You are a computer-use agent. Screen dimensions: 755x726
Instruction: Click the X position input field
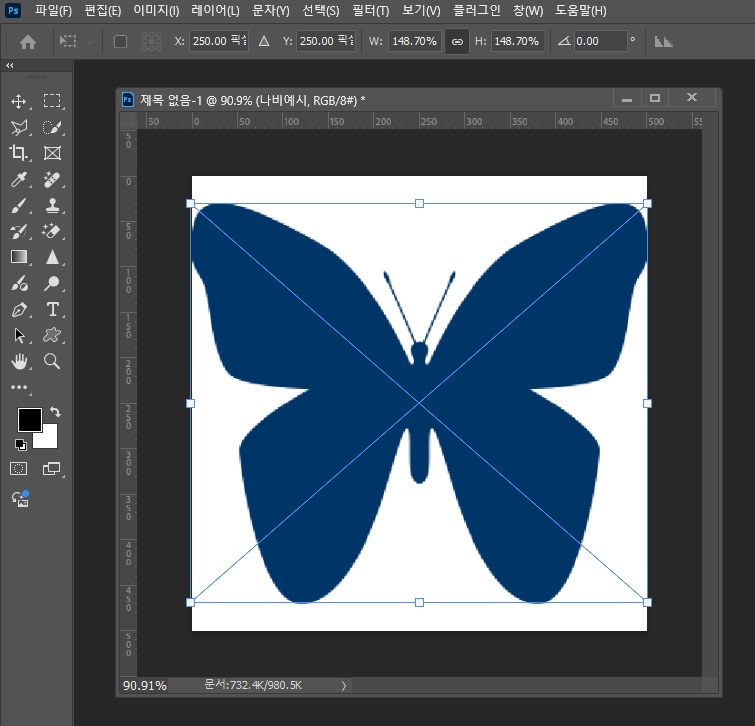[219, 41]
